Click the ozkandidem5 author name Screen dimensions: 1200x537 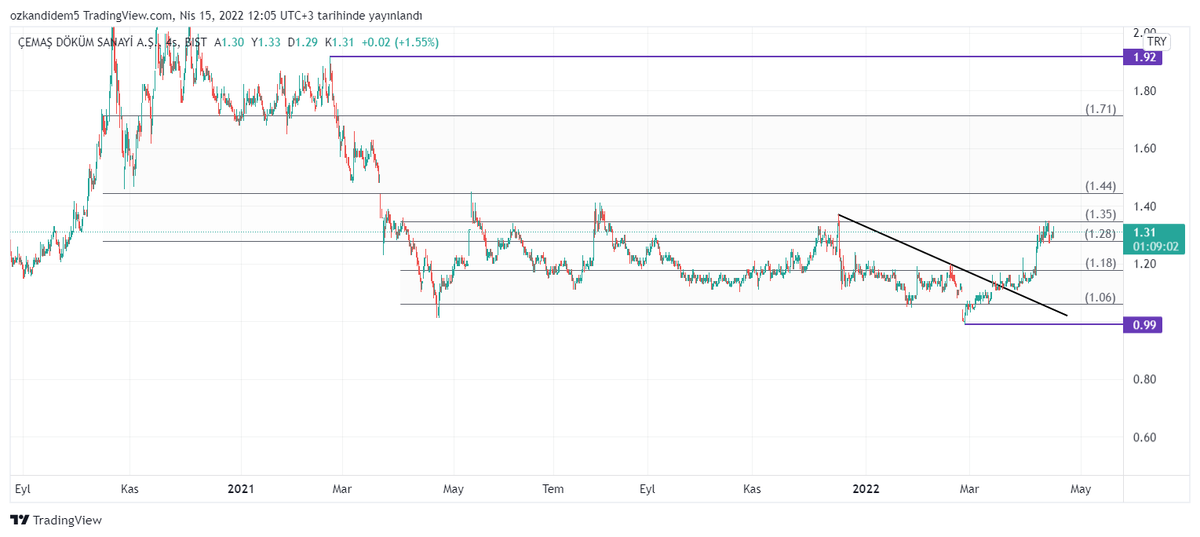pos(44,16)
